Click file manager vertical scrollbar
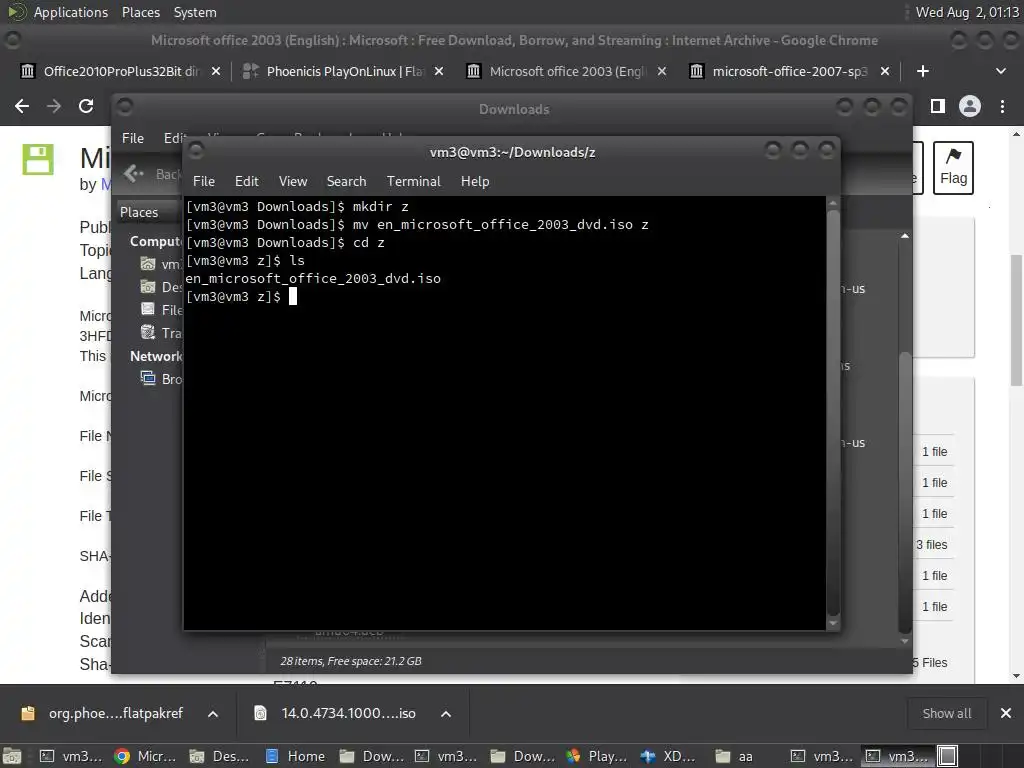The height and width of the screenshot is (768, 1024). tap(904, 493)
